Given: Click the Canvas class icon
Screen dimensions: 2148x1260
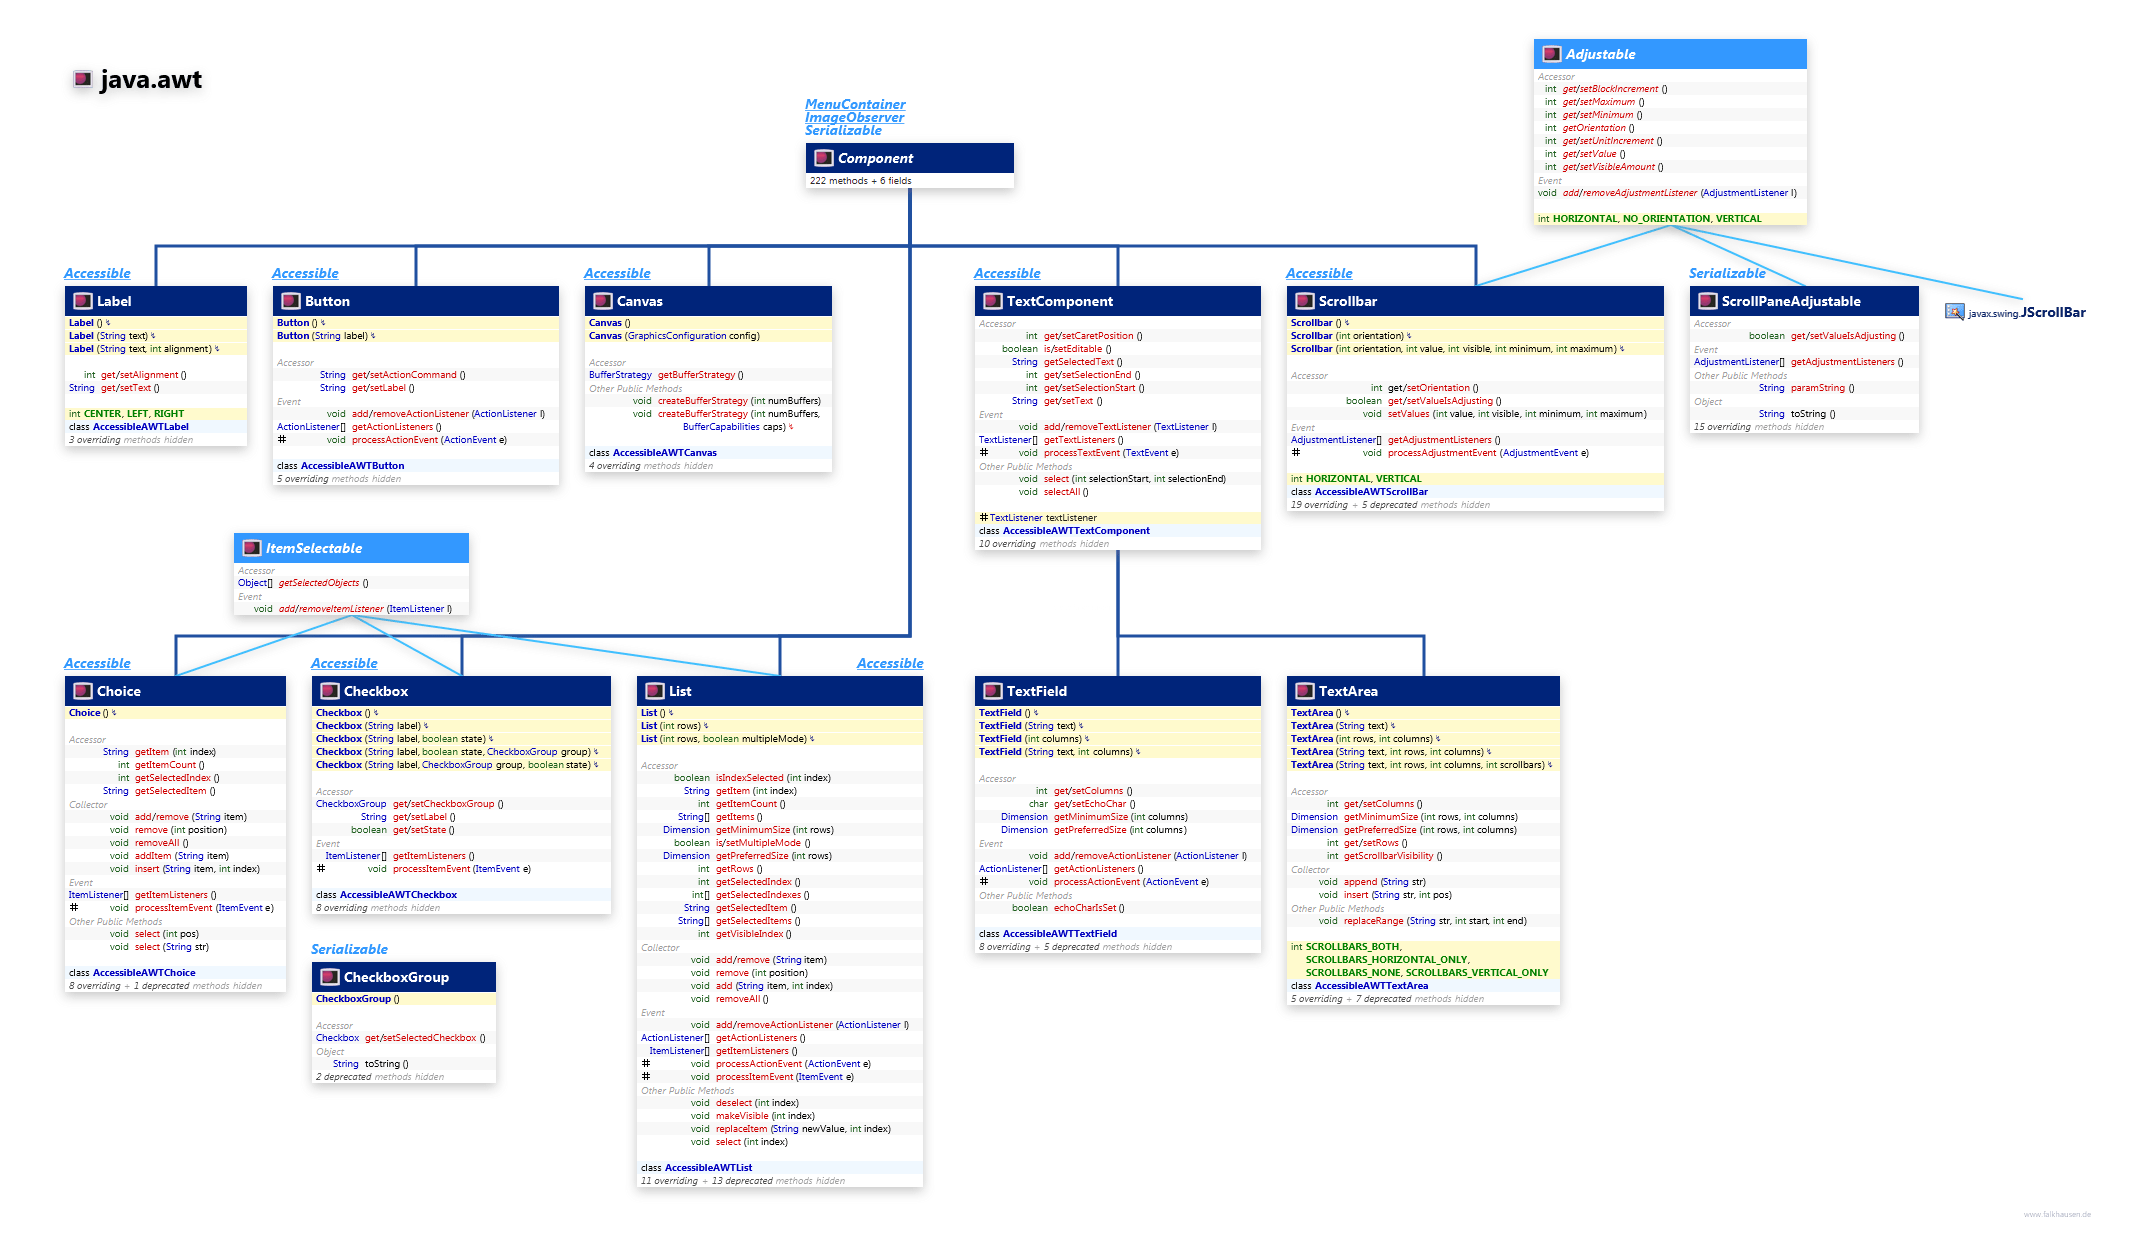Looking at the screenshot, I should [602, 301].
